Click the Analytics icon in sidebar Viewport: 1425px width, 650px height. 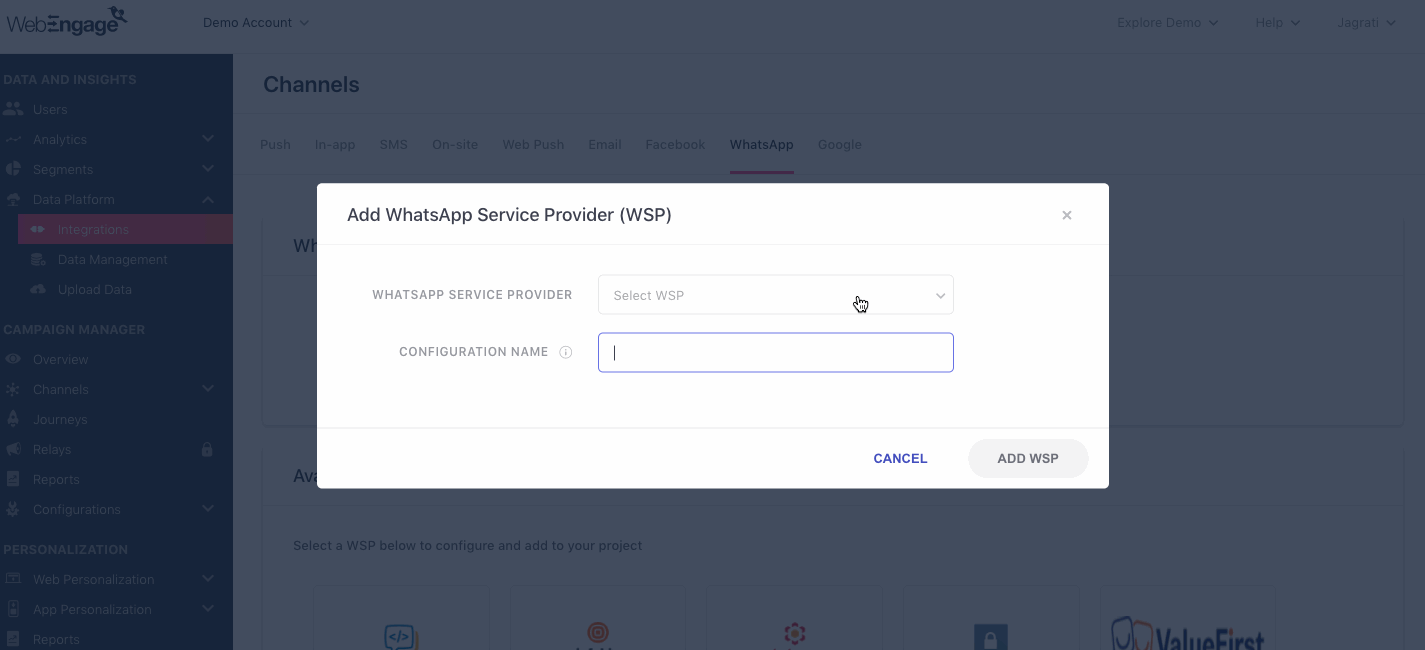coord(13,139)
